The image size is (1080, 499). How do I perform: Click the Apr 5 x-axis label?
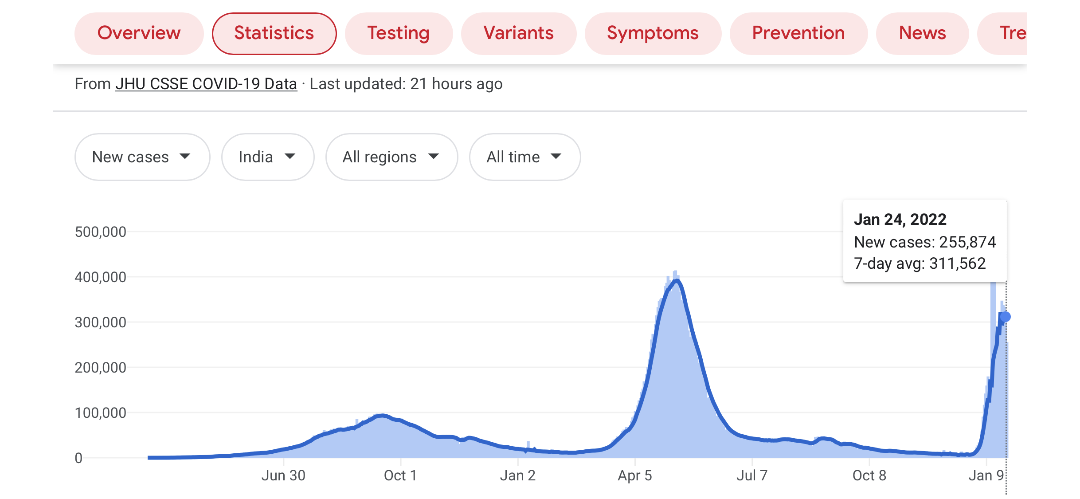click(x=635, y=476)
